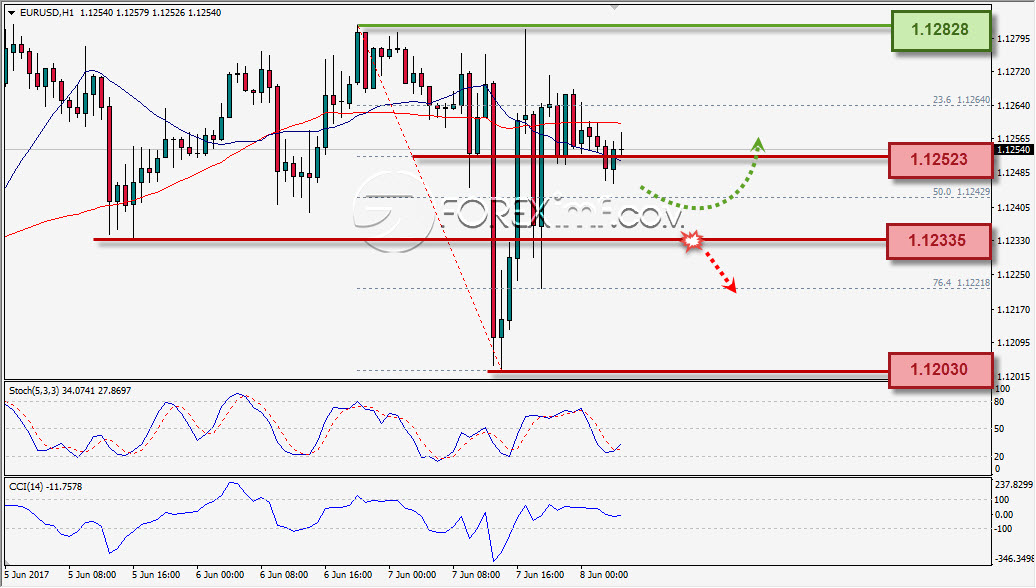Image resolution: width=1036 pixels, height=588 pixels.
Task: Click Stochastic scale value 20
Action: 999,457
